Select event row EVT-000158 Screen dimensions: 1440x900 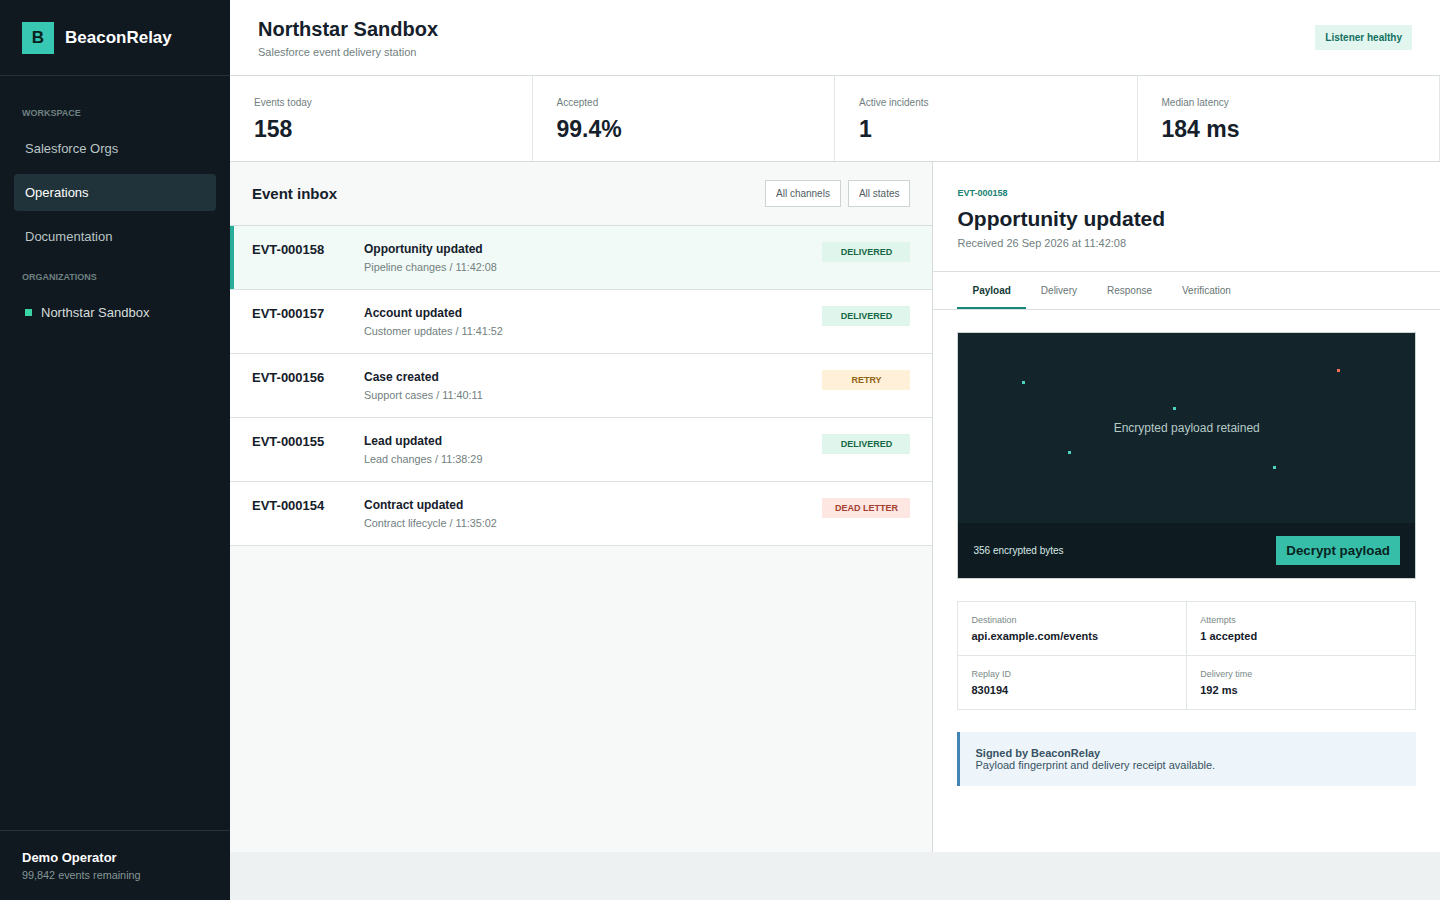(x=581, y=258)
